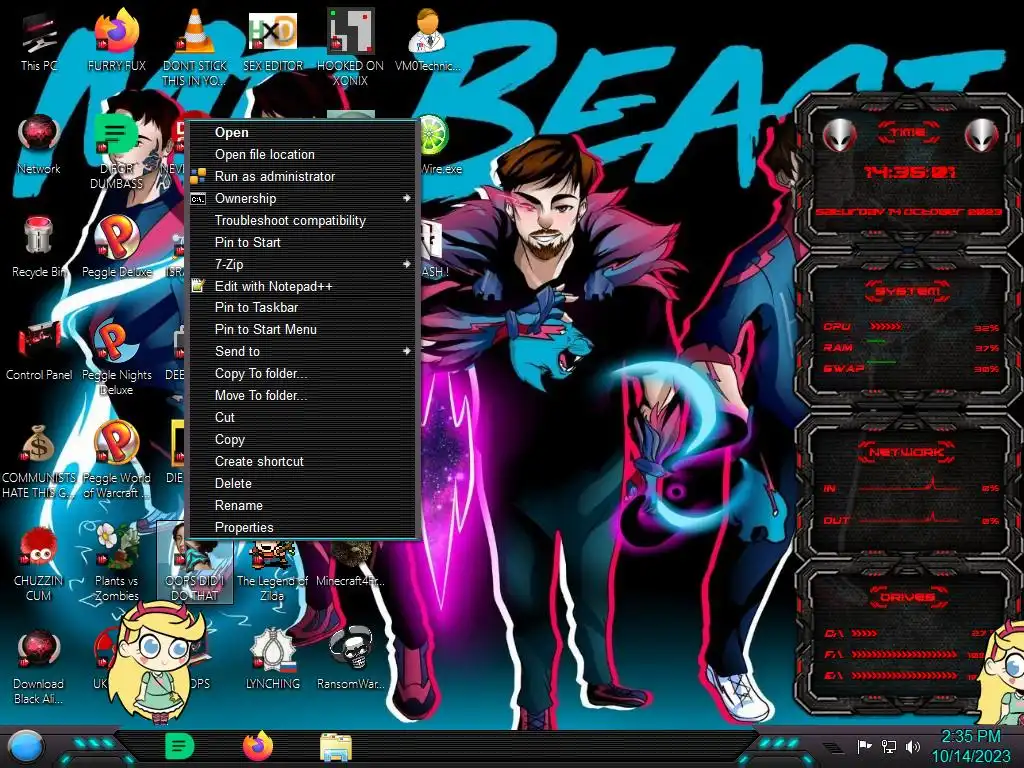Select the money bag game icon
Screen dimensions: 1024x768
click(x=39, y=461)
